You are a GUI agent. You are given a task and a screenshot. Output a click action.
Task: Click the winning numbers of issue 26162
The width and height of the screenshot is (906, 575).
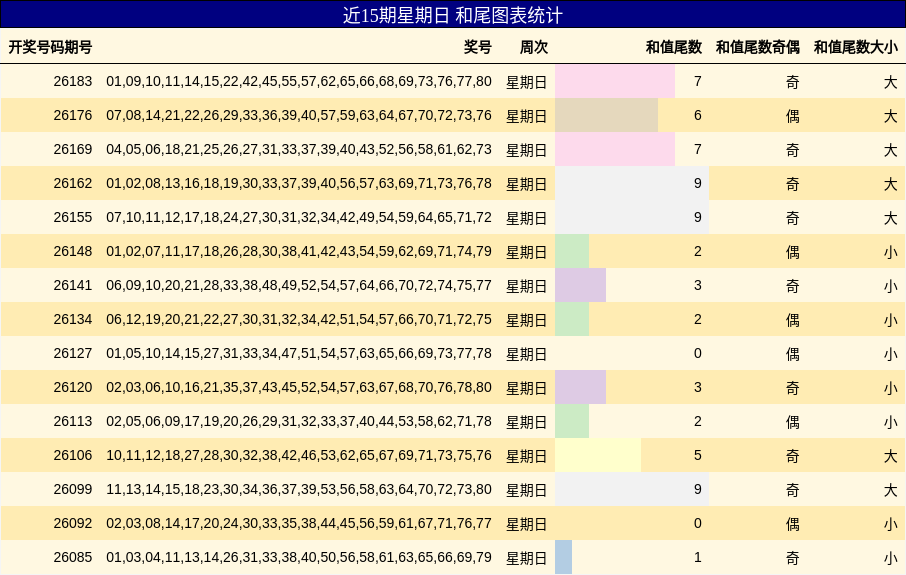pos(299,184)
